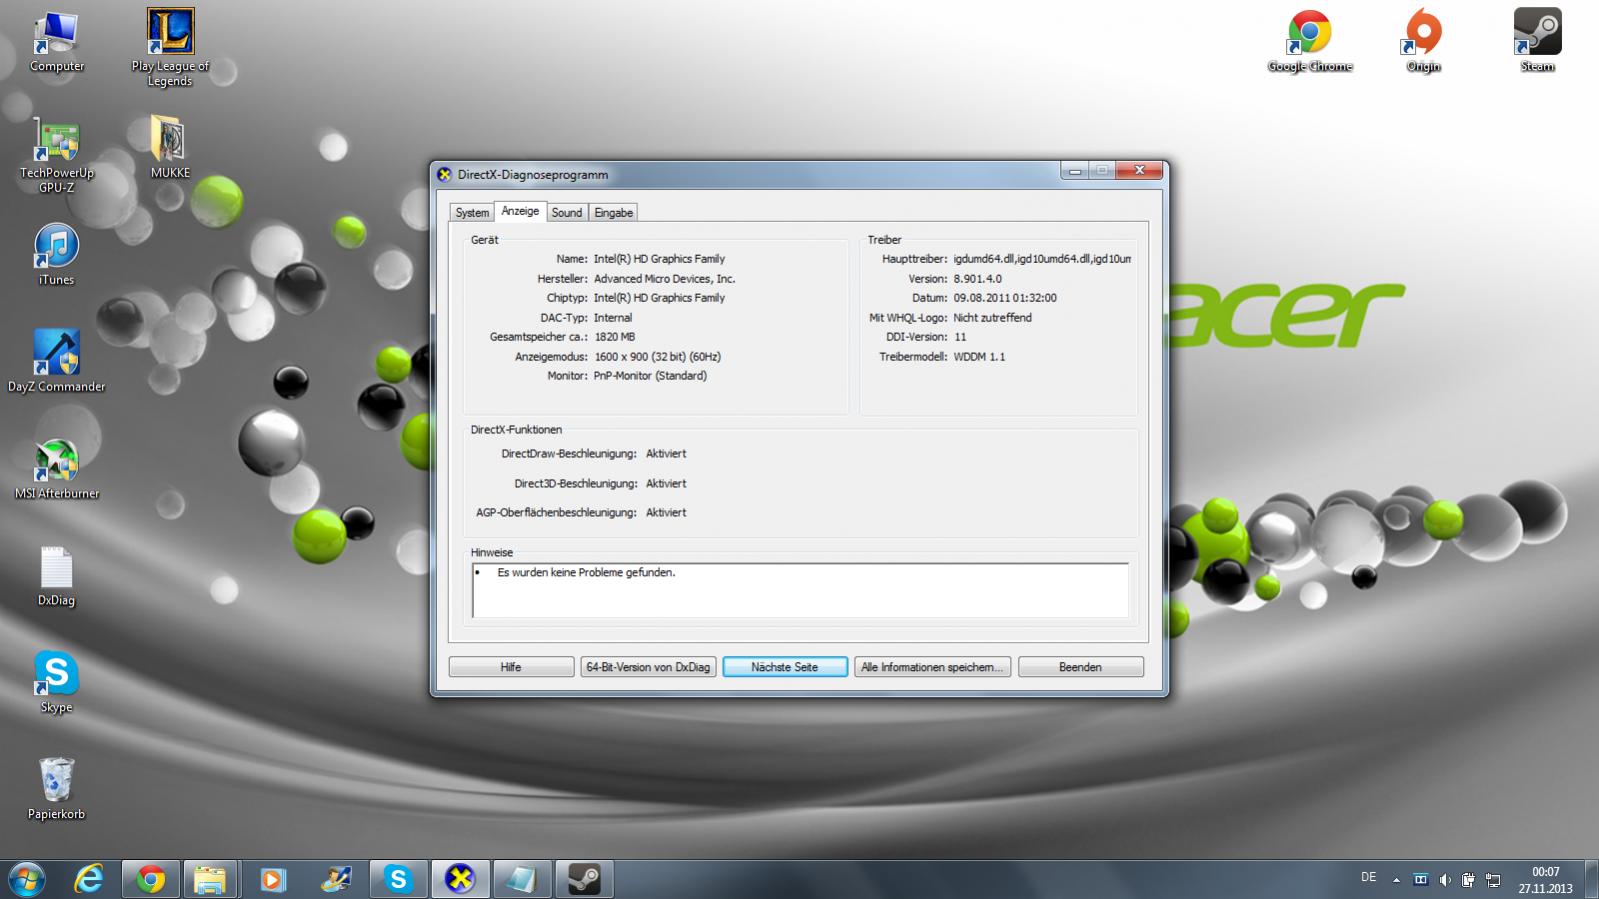
Task: Open Windows Media Player taskbar icon
Action: (x=272, y=880)
